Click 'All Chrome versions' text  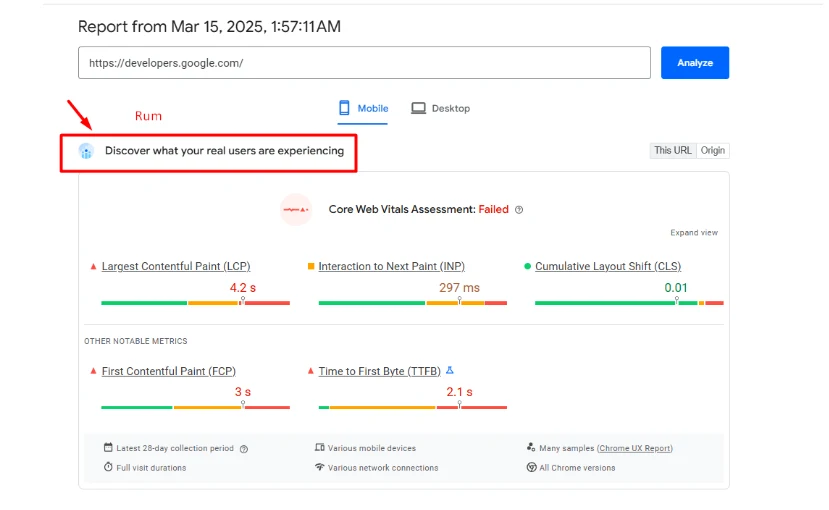tap(577, 468)
